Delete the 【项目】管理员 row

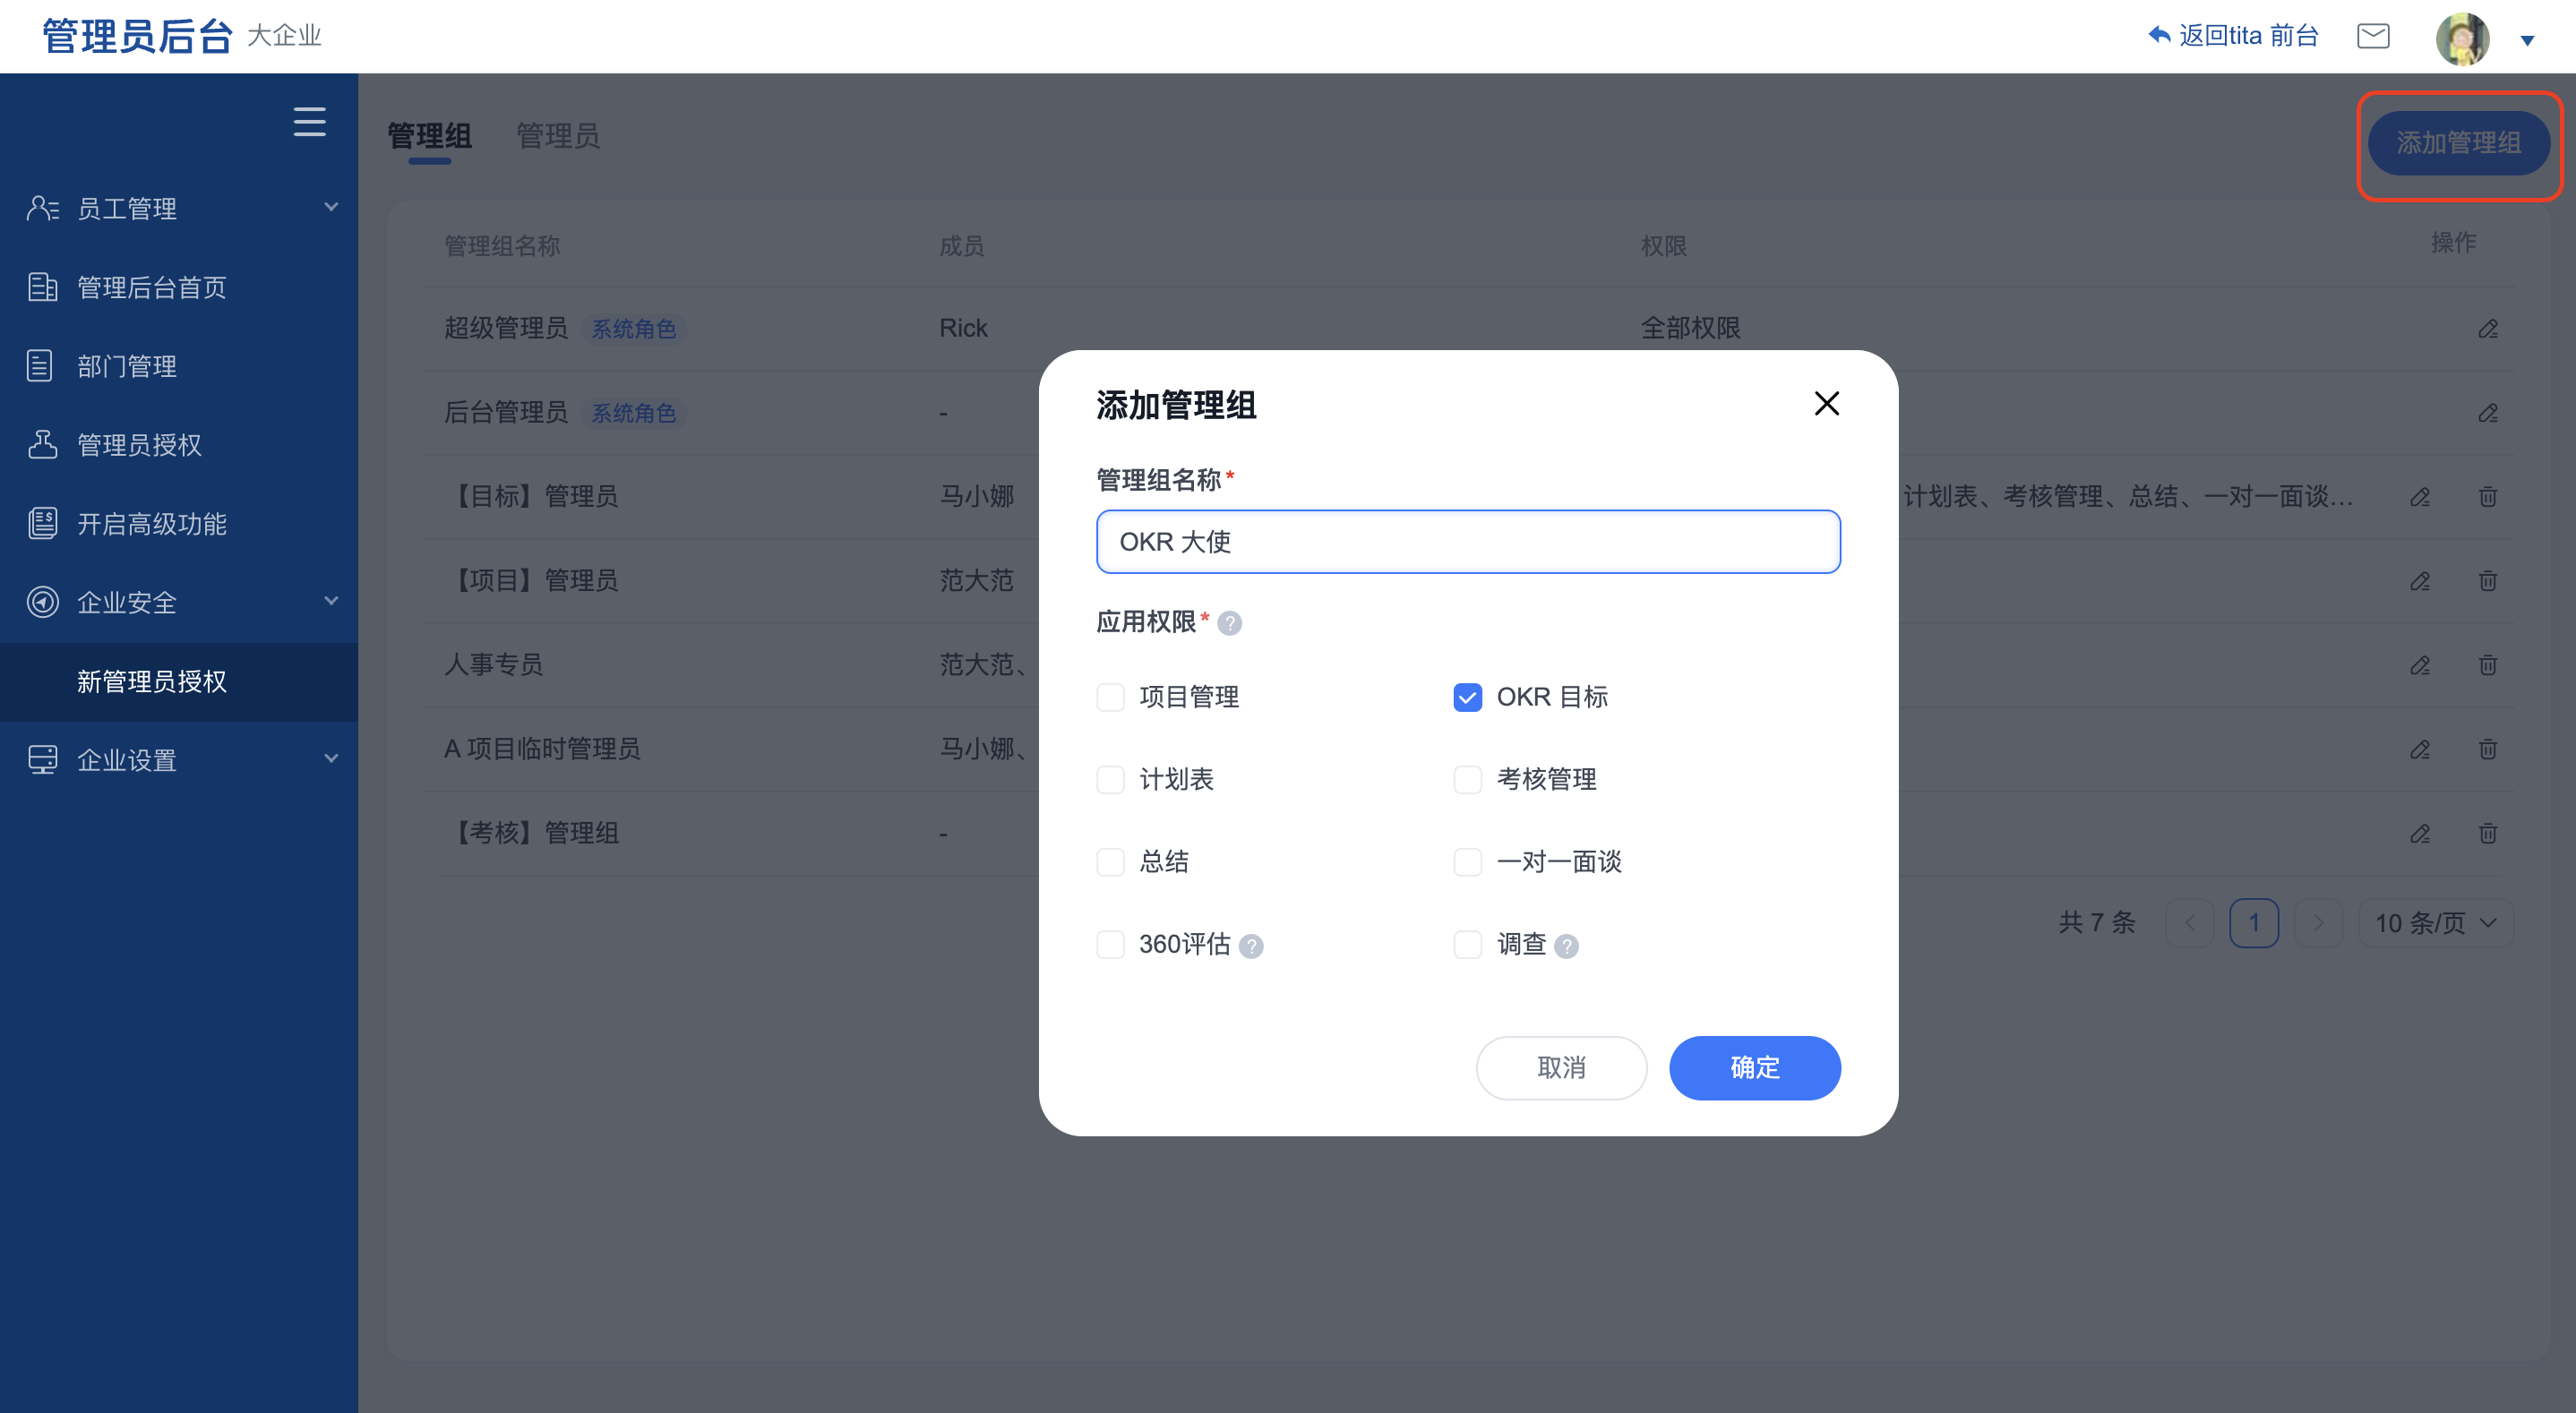[2488, 581]
